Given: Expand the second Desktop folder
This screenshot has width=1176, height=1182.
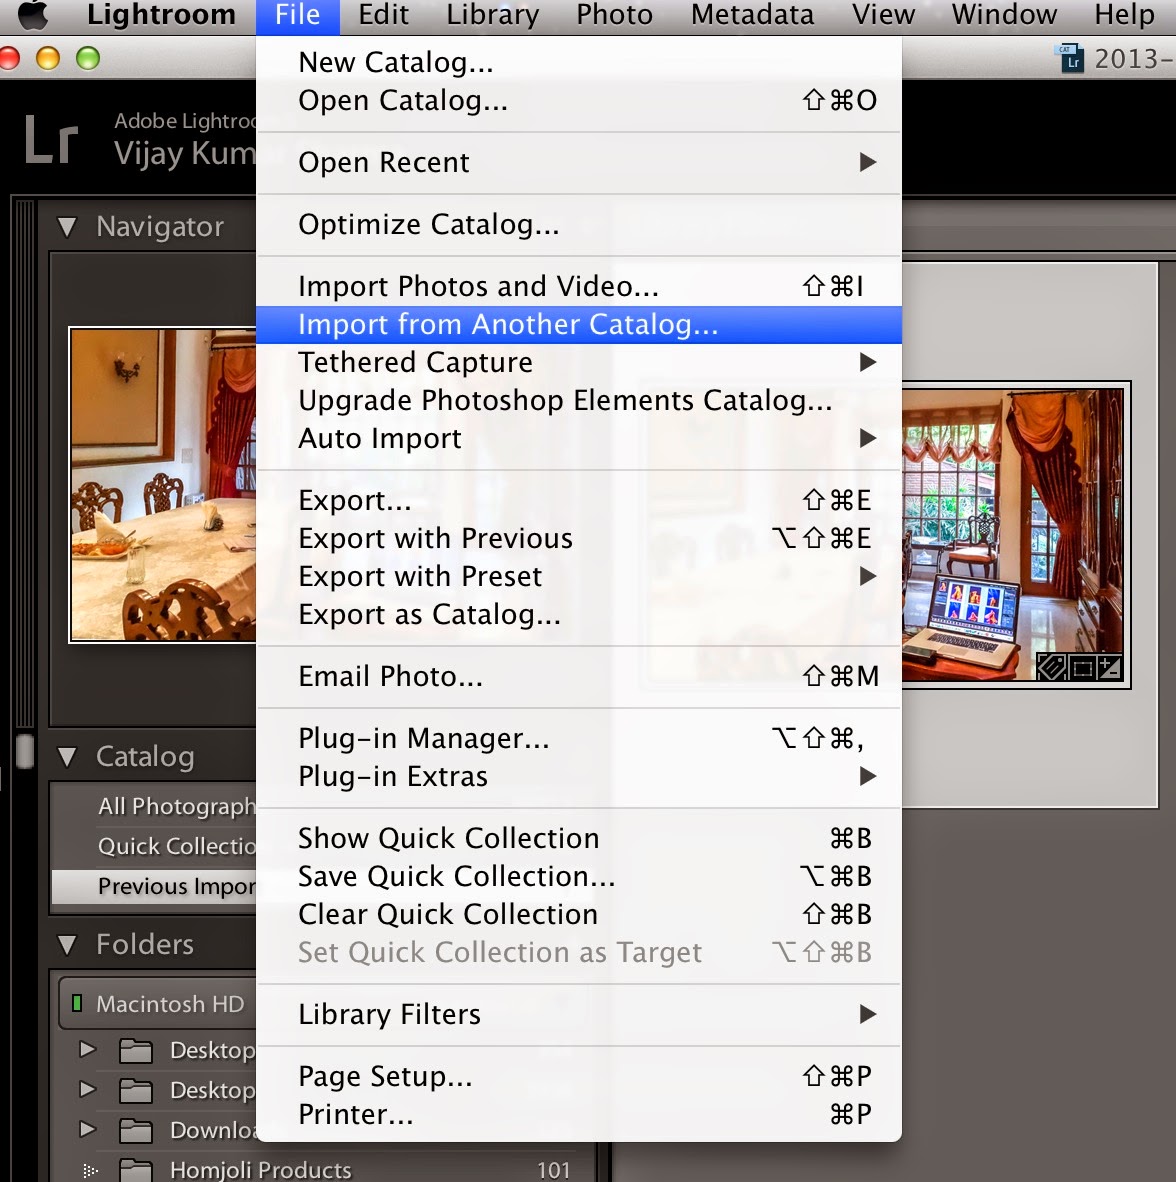Looking at the screenshot, I should point(87,1089).
